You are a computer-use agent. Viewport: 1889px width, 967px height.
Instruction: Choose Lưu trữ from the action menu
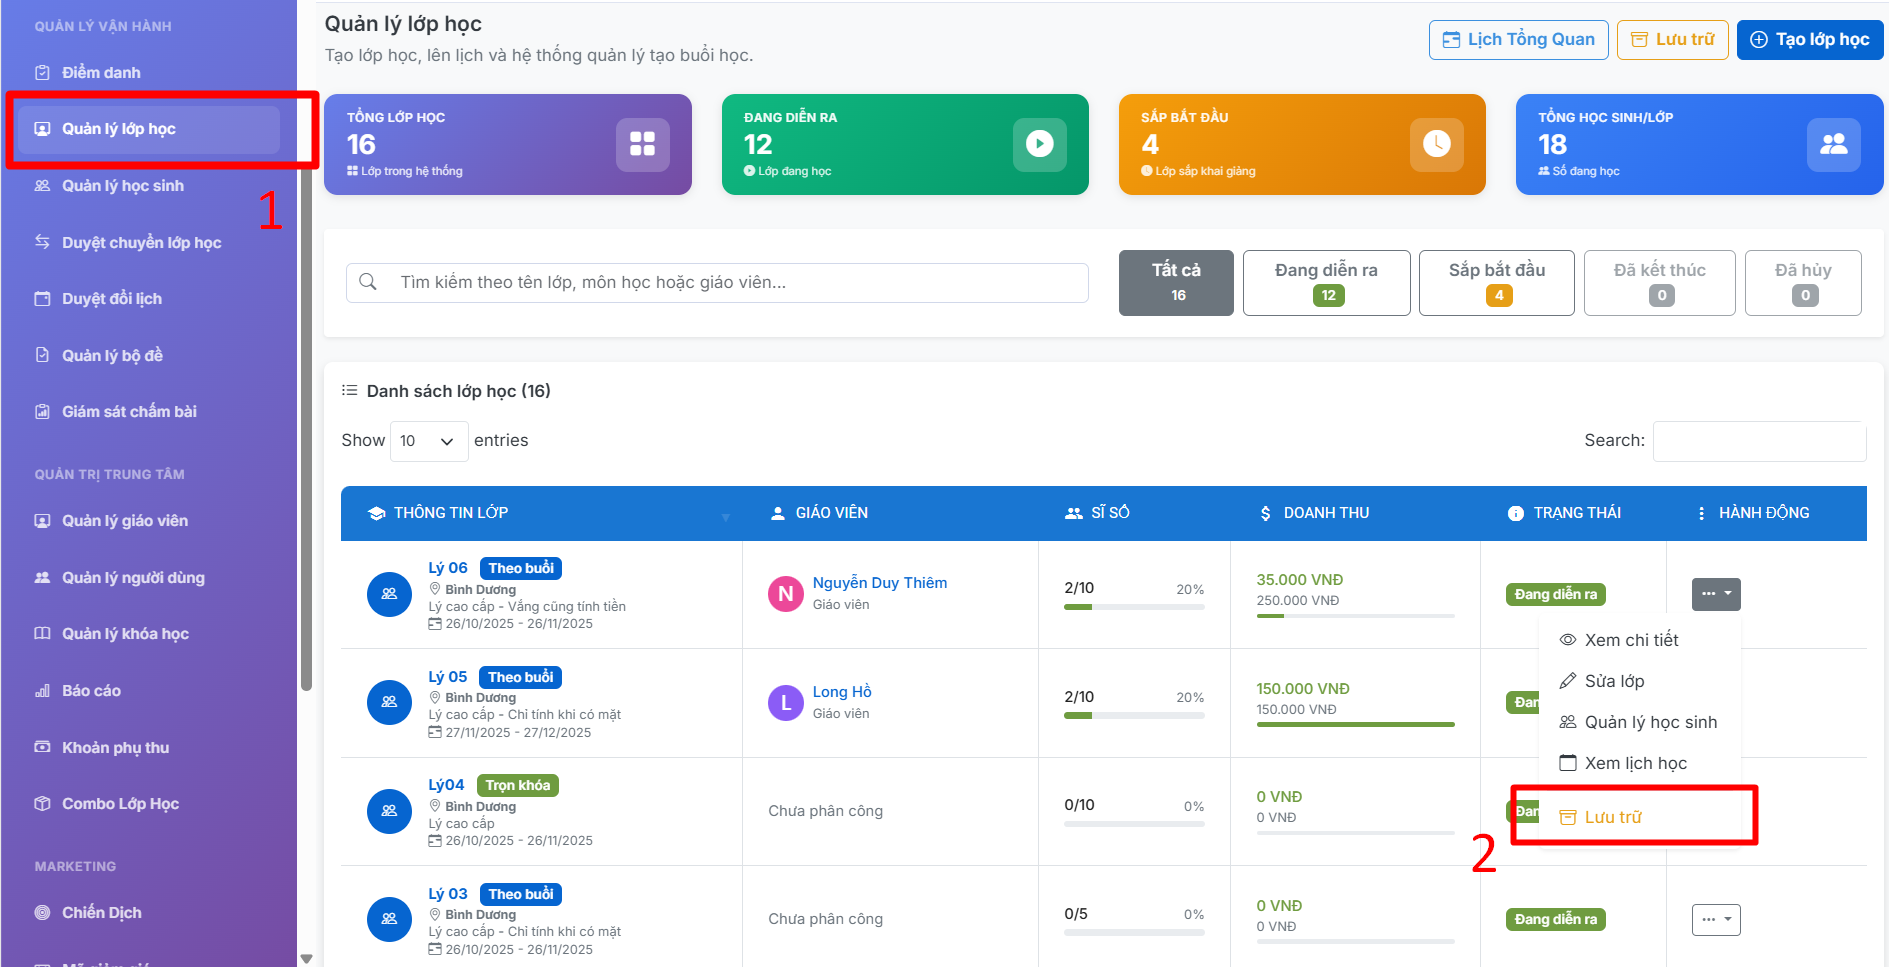click(x=1613, y=817)
